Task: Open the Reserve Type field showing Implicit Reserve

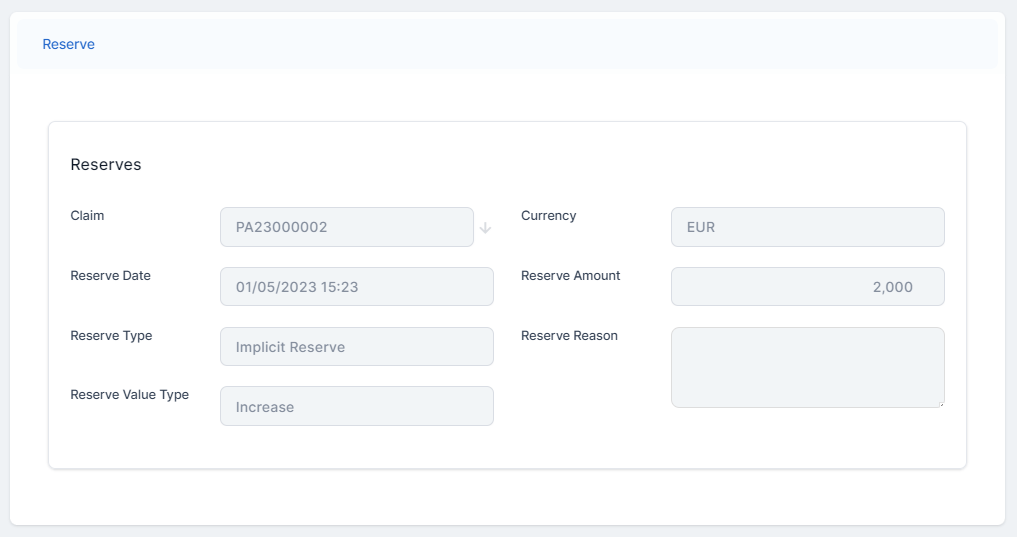Action: tap(356, 347)
